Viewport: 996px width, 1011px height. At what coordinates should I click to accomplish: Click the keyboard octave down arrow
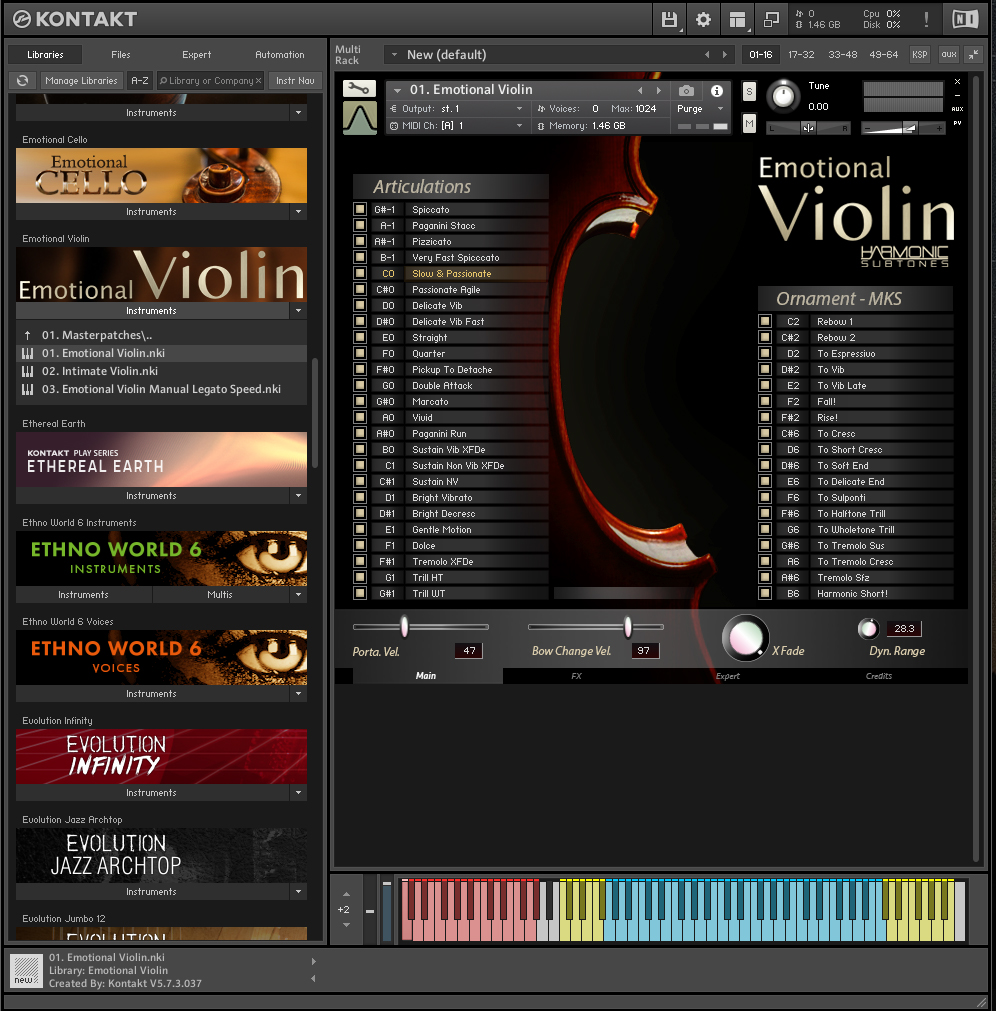pyautogui.click(x=346, y=925)
